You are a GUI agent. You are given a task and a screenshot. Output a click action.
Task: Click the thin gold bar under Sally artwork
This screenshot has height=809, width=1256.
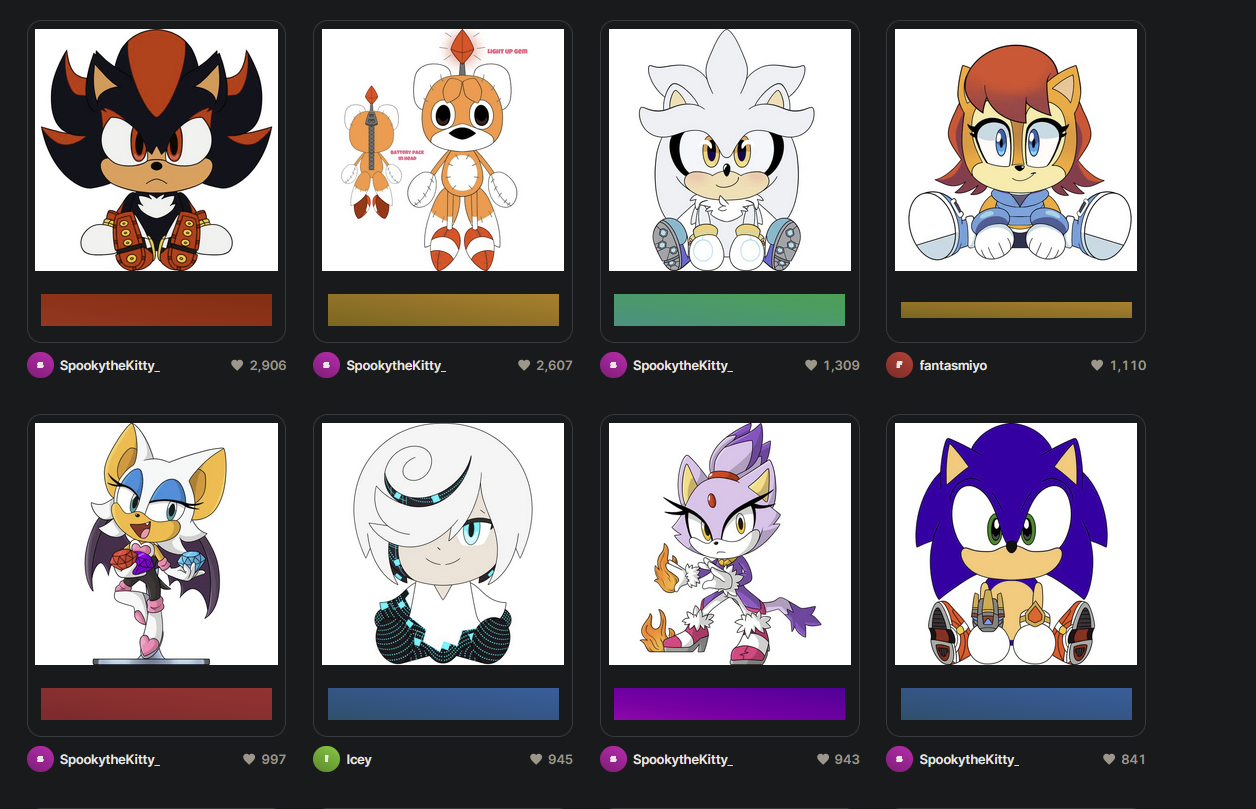click(1016, 310)
